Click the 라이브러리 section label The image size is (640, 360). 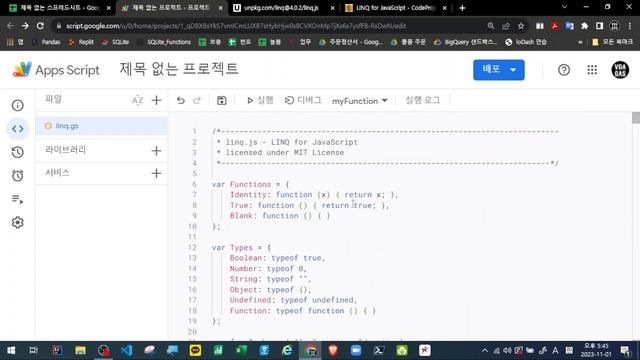click(x=66, y=150)
